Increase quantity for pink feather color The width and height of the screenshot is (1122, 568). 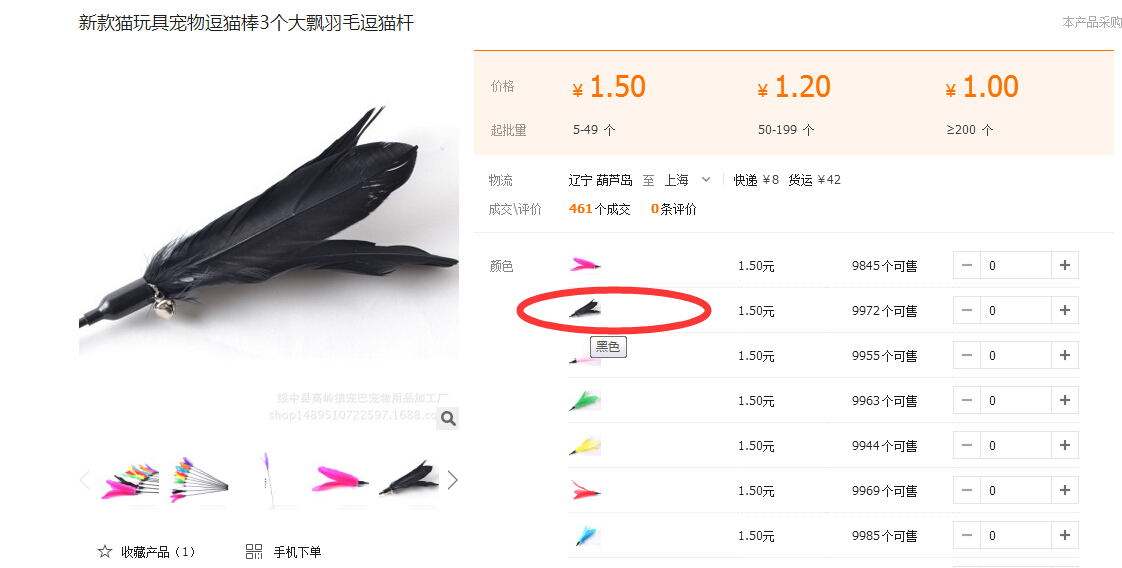pos(1065,265)
